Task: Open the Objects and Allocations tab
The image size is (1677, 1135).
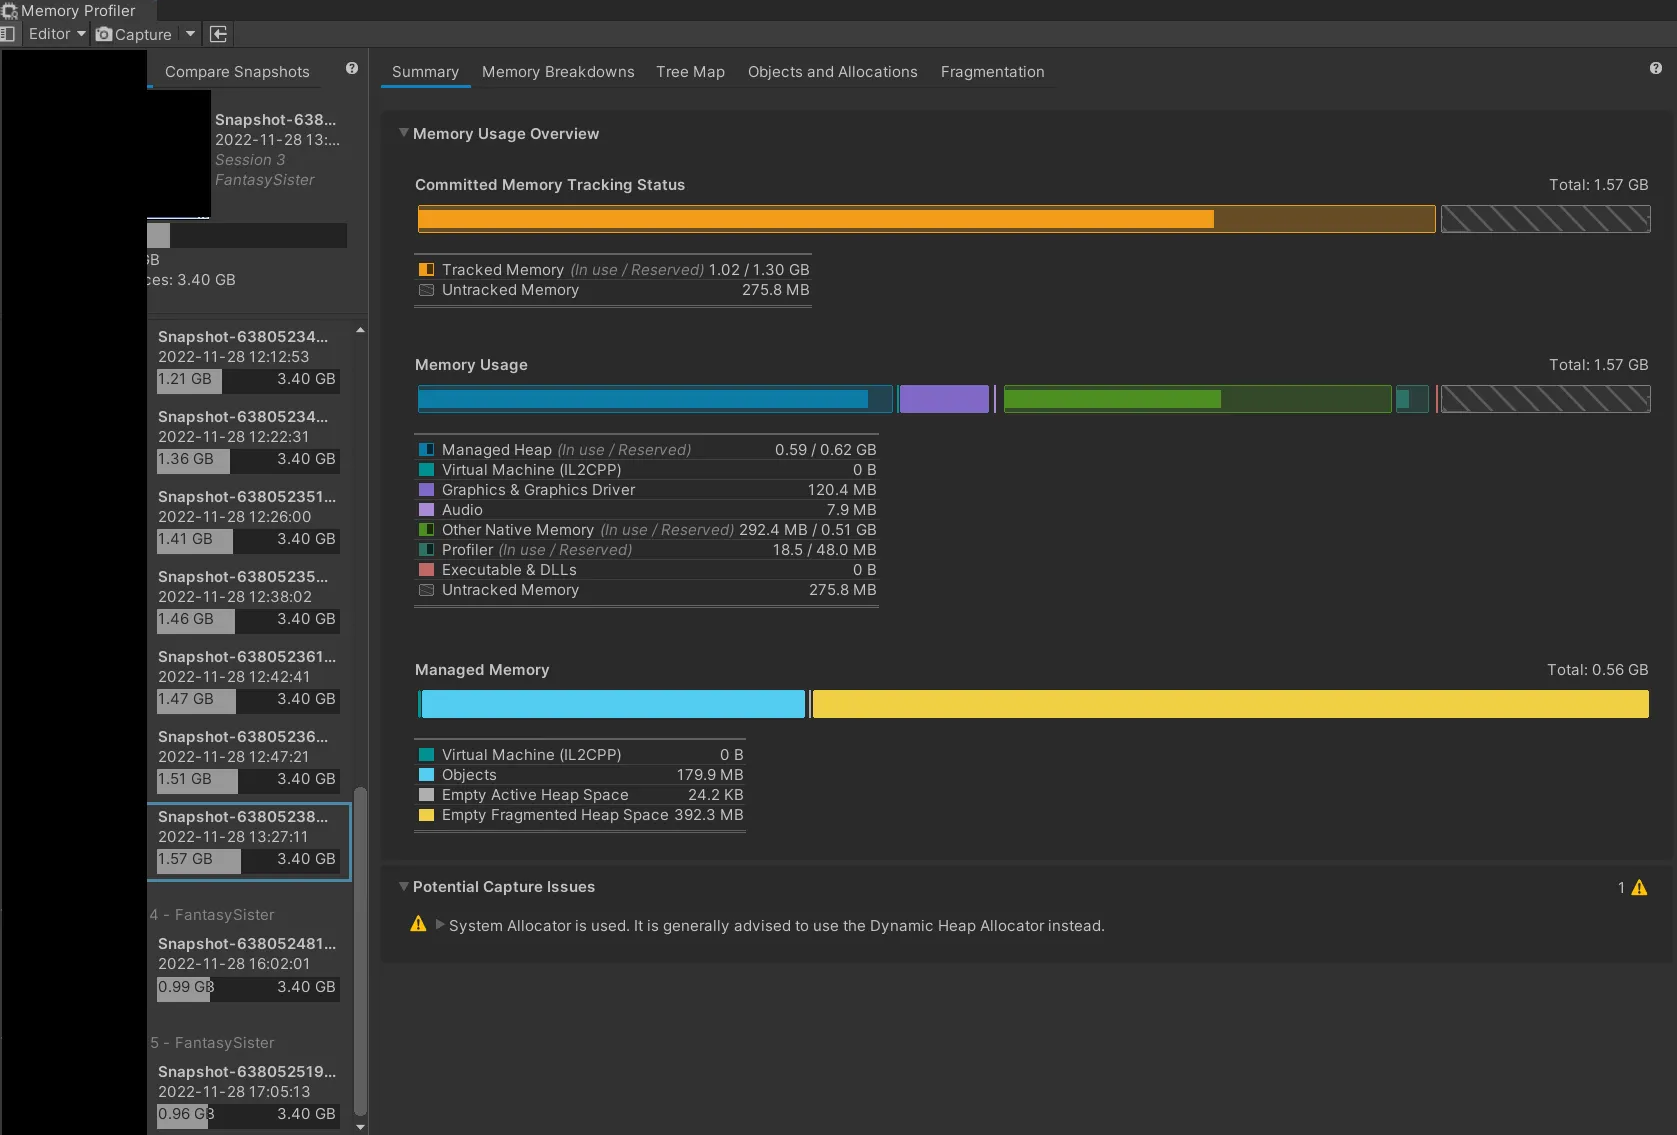Action: click(x=832, y=72)
